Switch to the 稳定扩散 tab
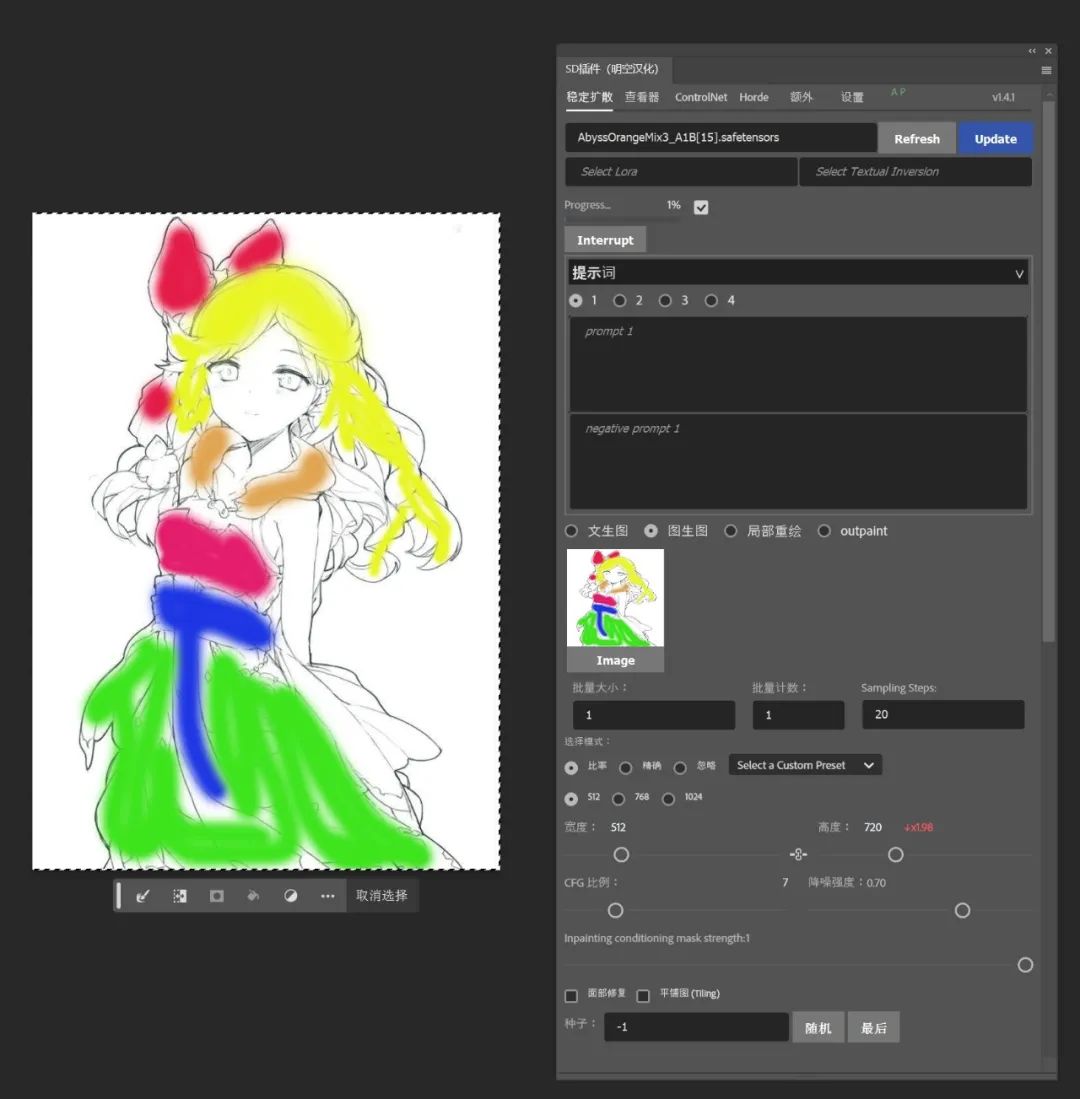The image size is (1080, 1099). tap(589, 97)
